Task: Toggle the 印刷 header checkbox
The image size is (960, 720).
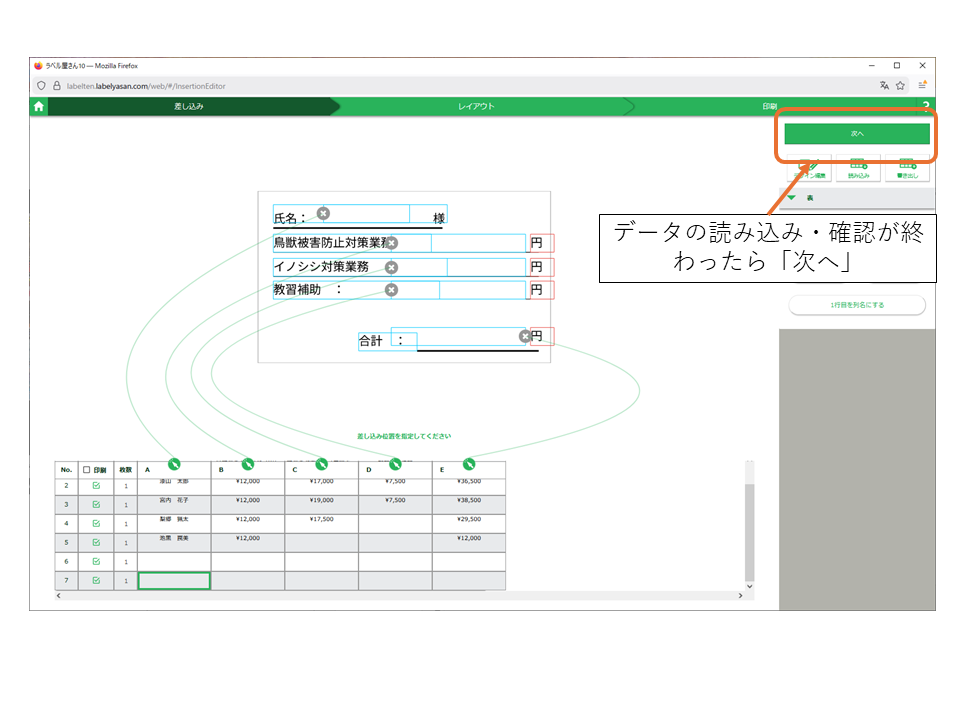Action: click(x=87, y=469)
